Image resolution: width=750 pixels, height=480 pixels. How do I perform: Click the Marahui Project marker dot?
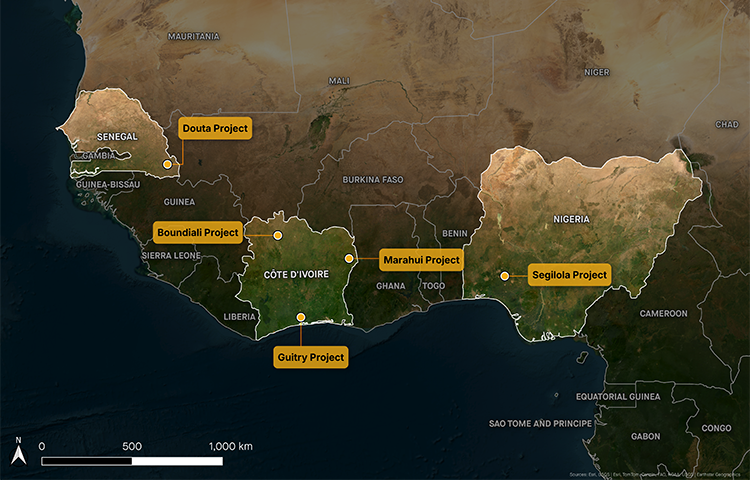tap(349, 259)
